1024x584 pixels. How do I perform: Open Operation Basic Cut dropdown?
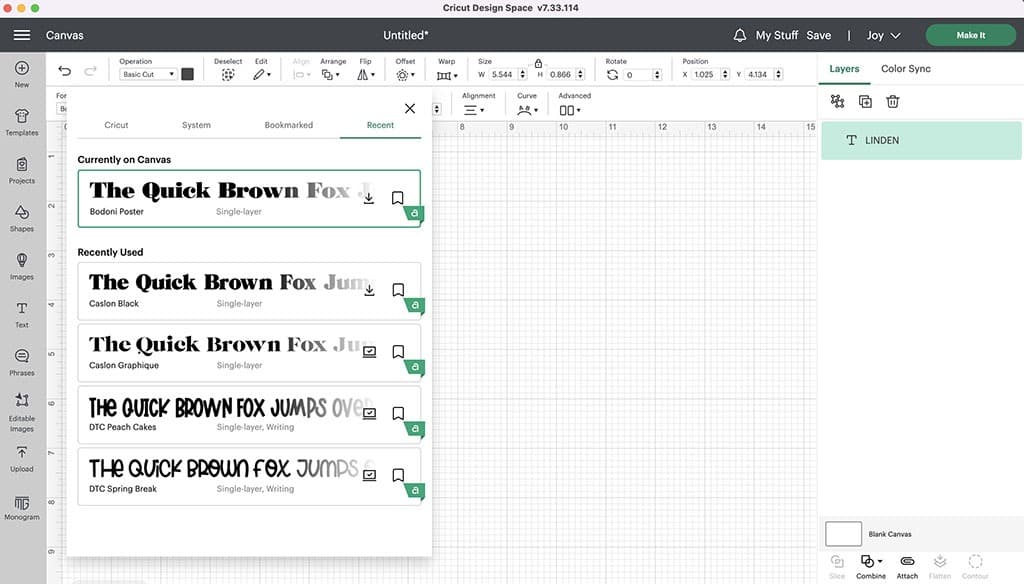[148, 74]
